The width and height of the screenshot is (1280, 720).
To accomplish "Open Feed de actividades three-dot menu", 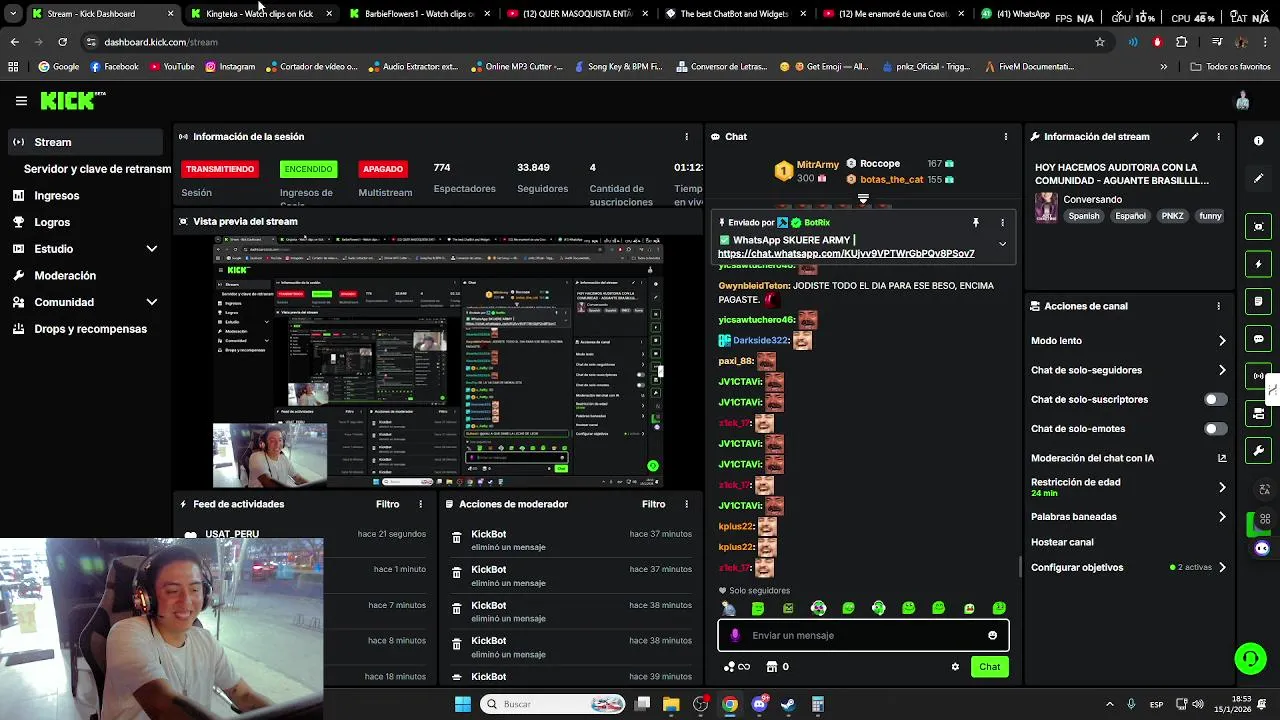I will 420,505.
